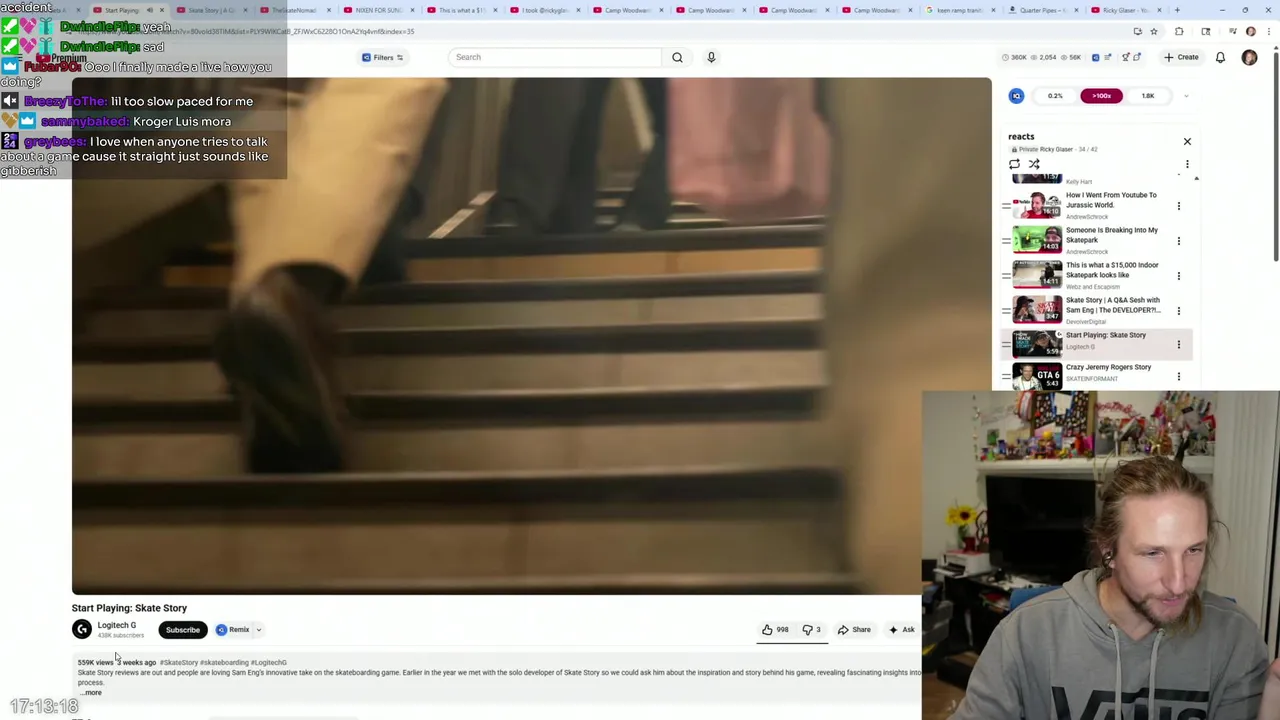Switch to the Ricky Glaser browser tab
This screenshot has width=1280, height=720.
click(1125, 10)
